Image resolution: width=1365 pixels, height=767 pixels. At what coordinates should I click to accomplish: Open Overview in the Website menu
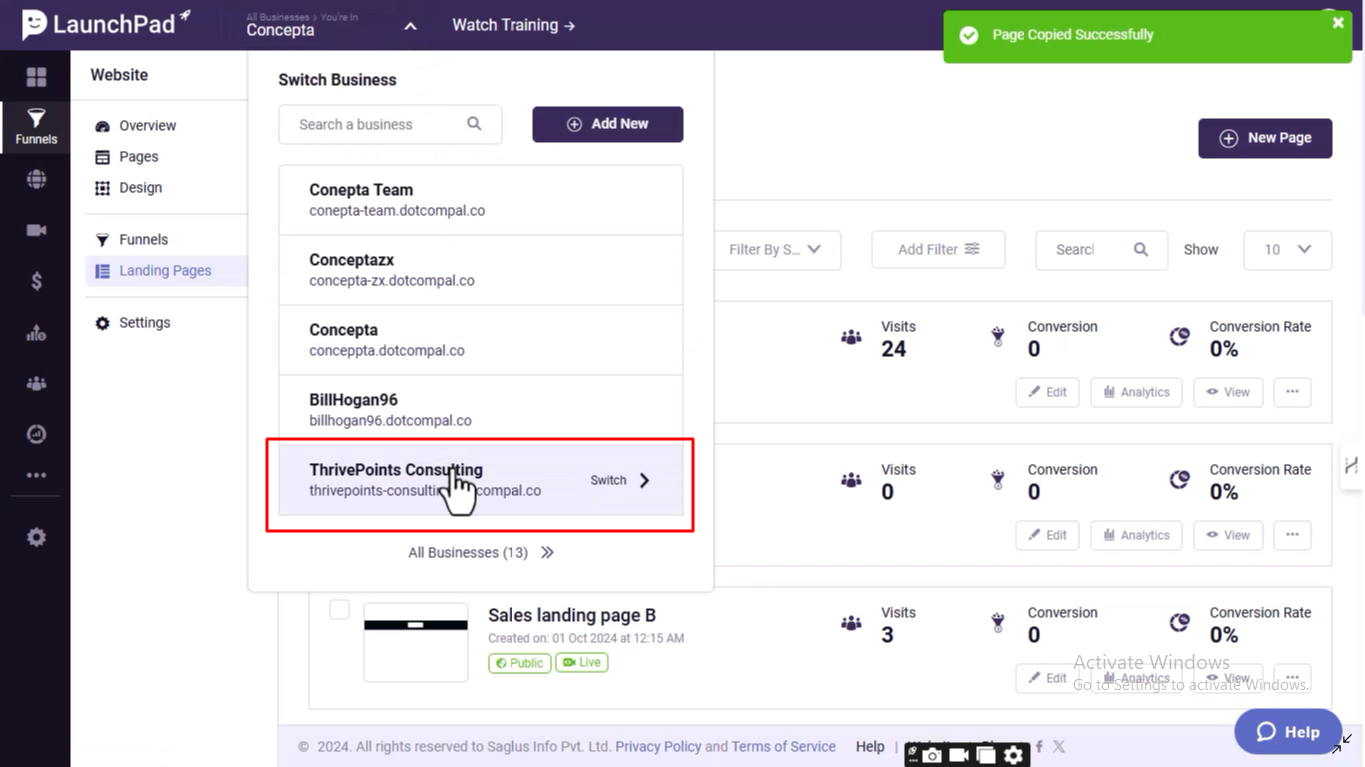147,126
